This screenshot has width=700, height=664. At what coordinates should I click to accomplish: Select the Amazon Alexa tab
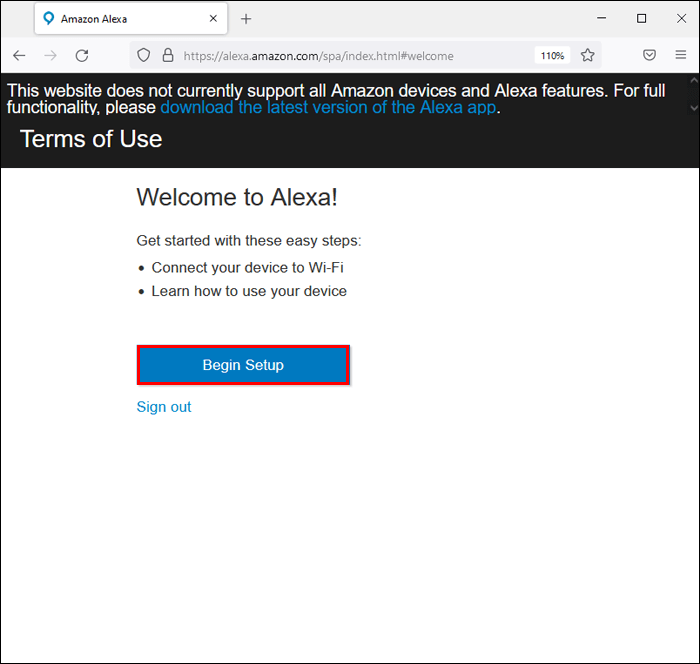(131, 19)
